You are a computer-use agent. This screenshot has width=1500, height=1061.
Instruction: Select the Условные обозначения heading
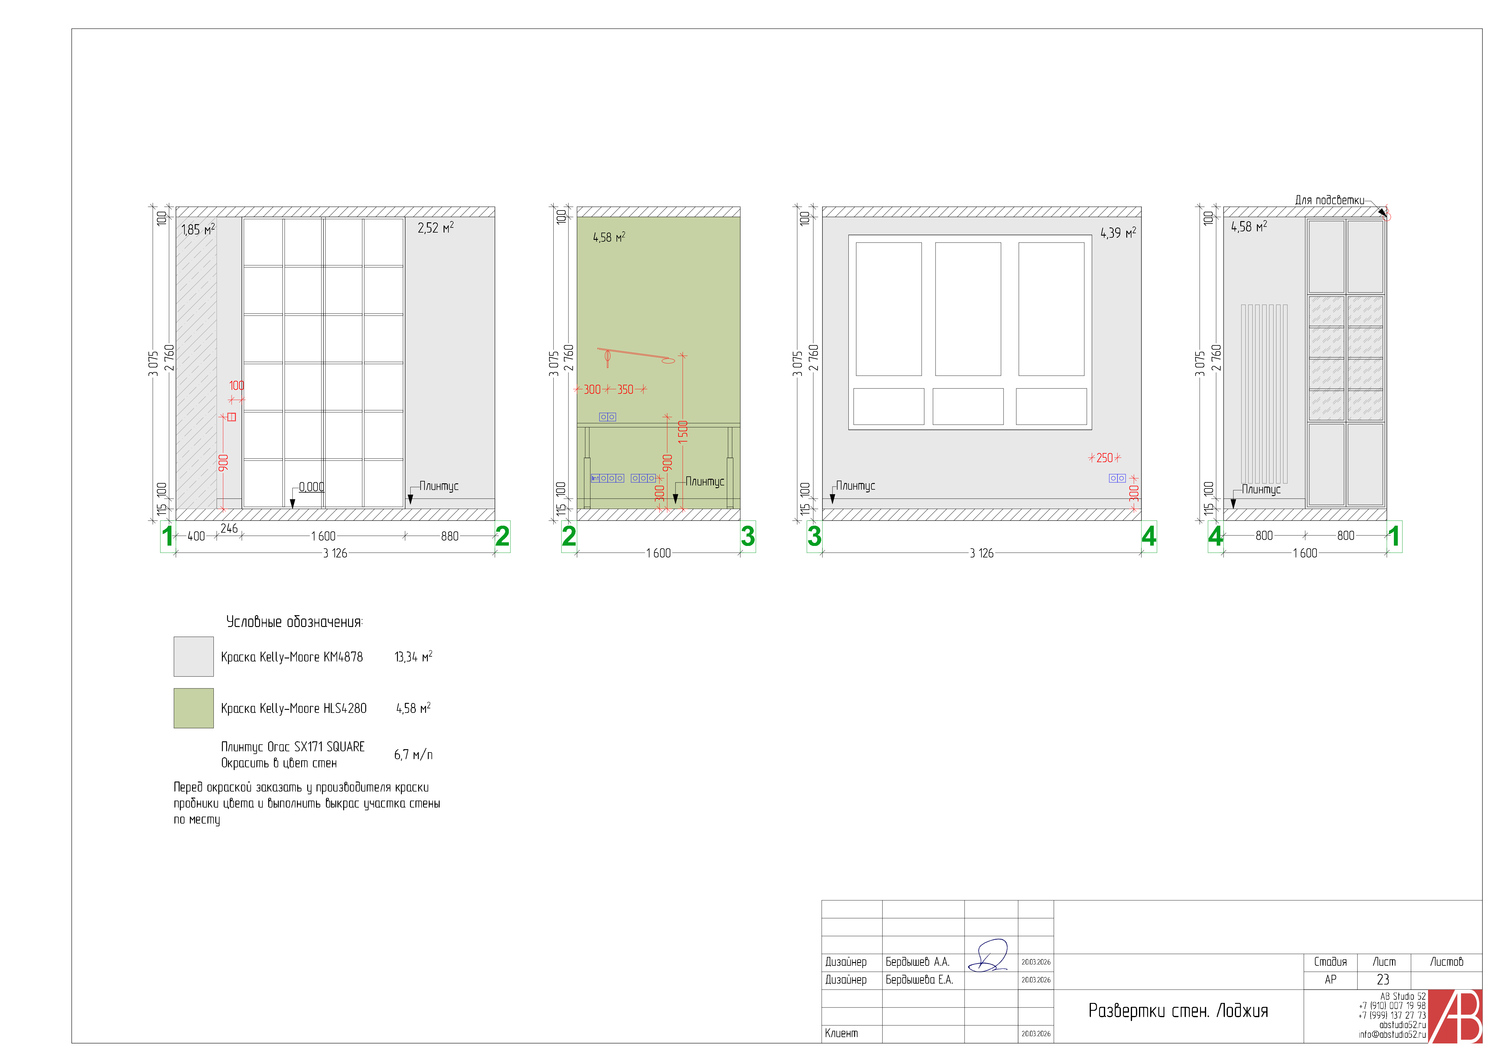coord(293,622)
